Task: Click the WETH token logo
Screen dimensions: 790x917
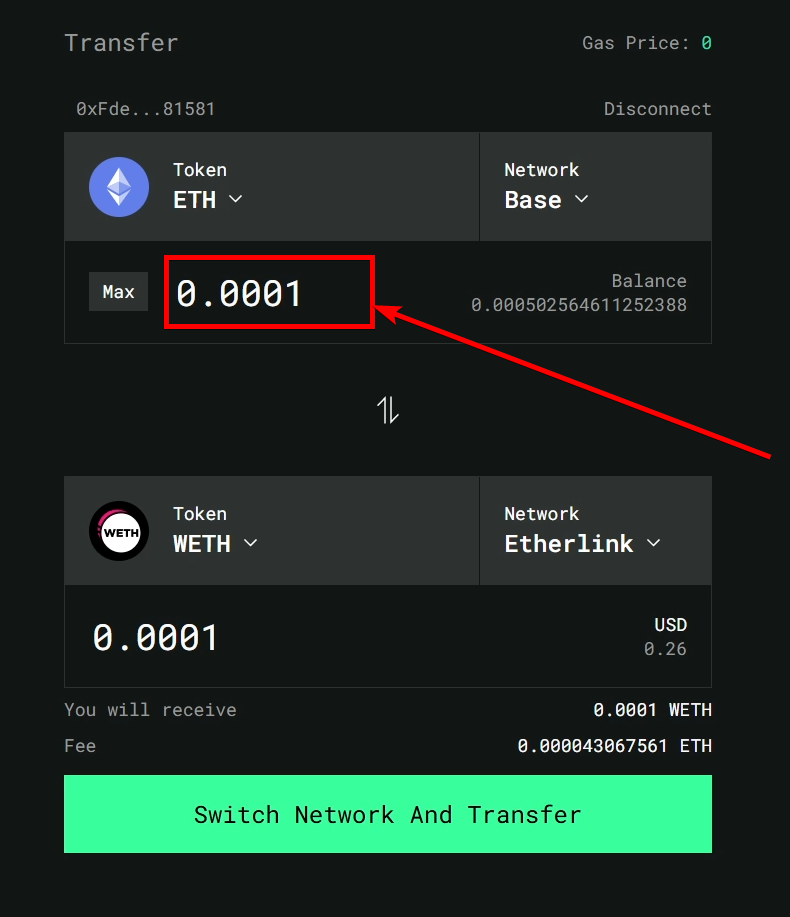Action: point(119,531)
